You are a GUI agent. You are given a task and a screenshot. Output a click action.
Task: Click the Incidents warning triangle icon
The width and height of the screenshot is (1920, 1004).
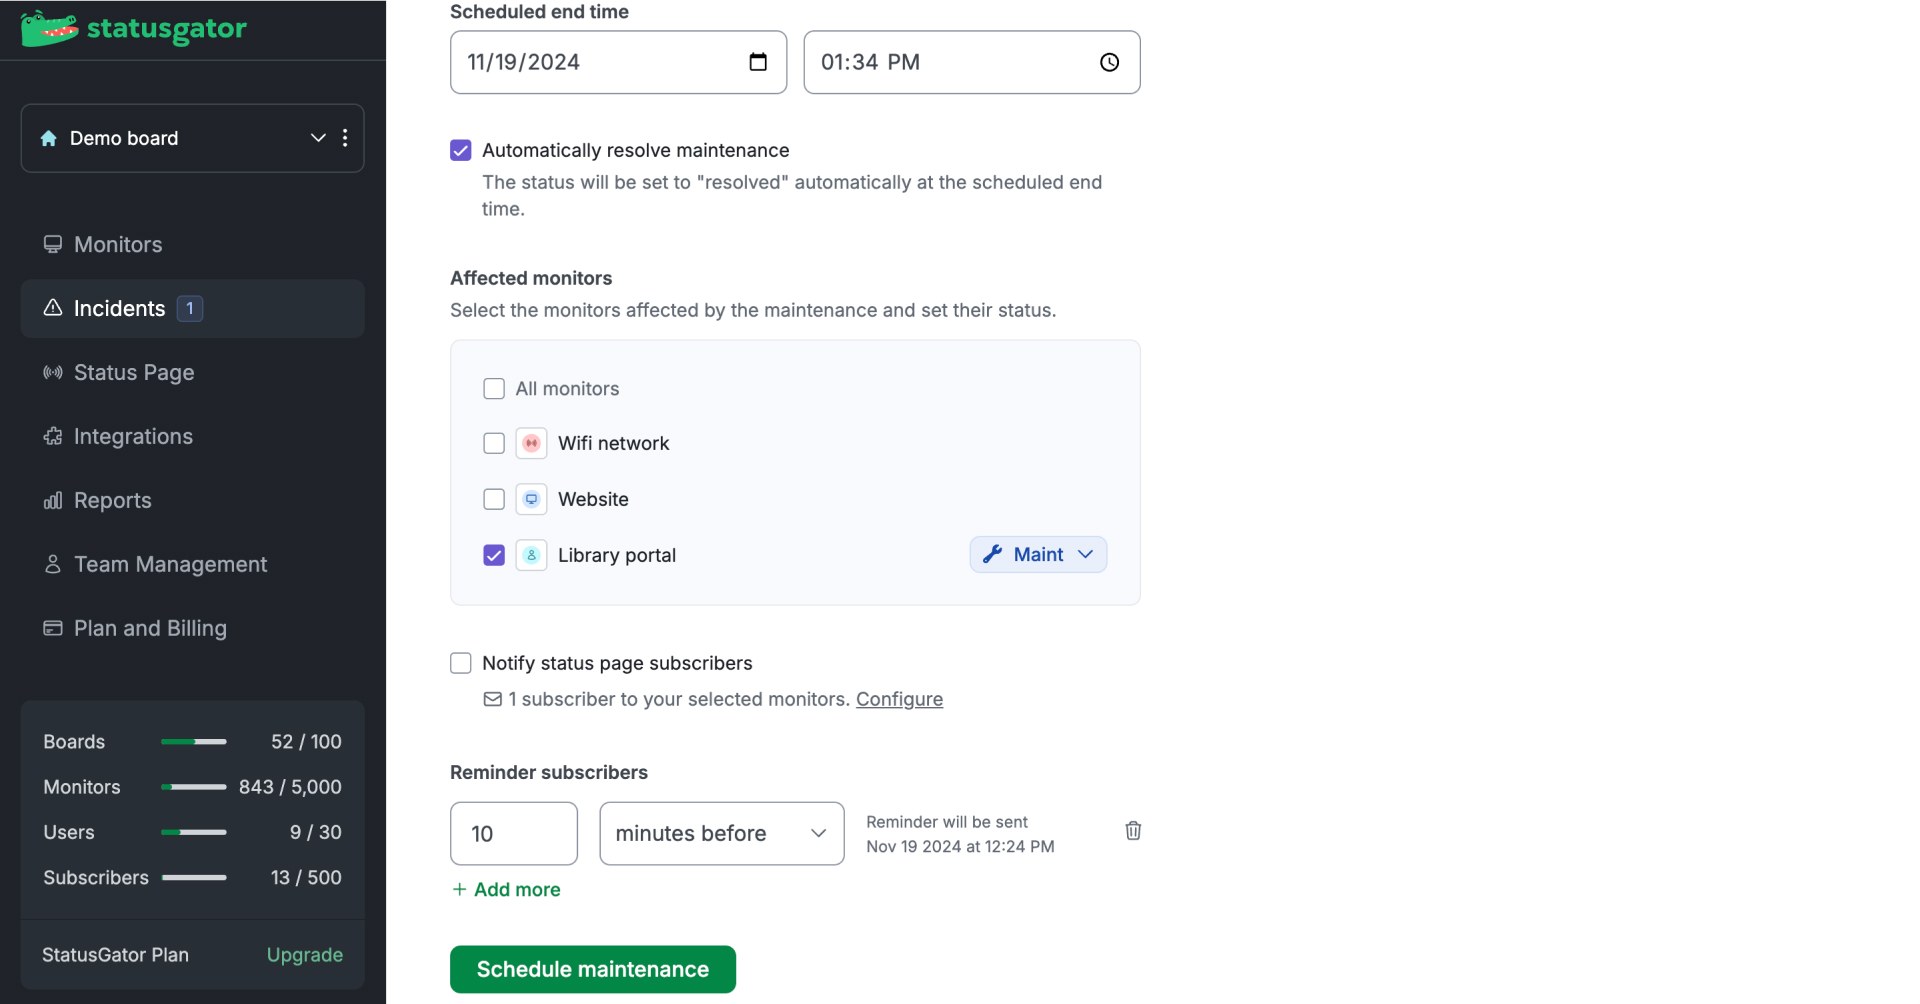pyautogui.click(x=53, y=308)
